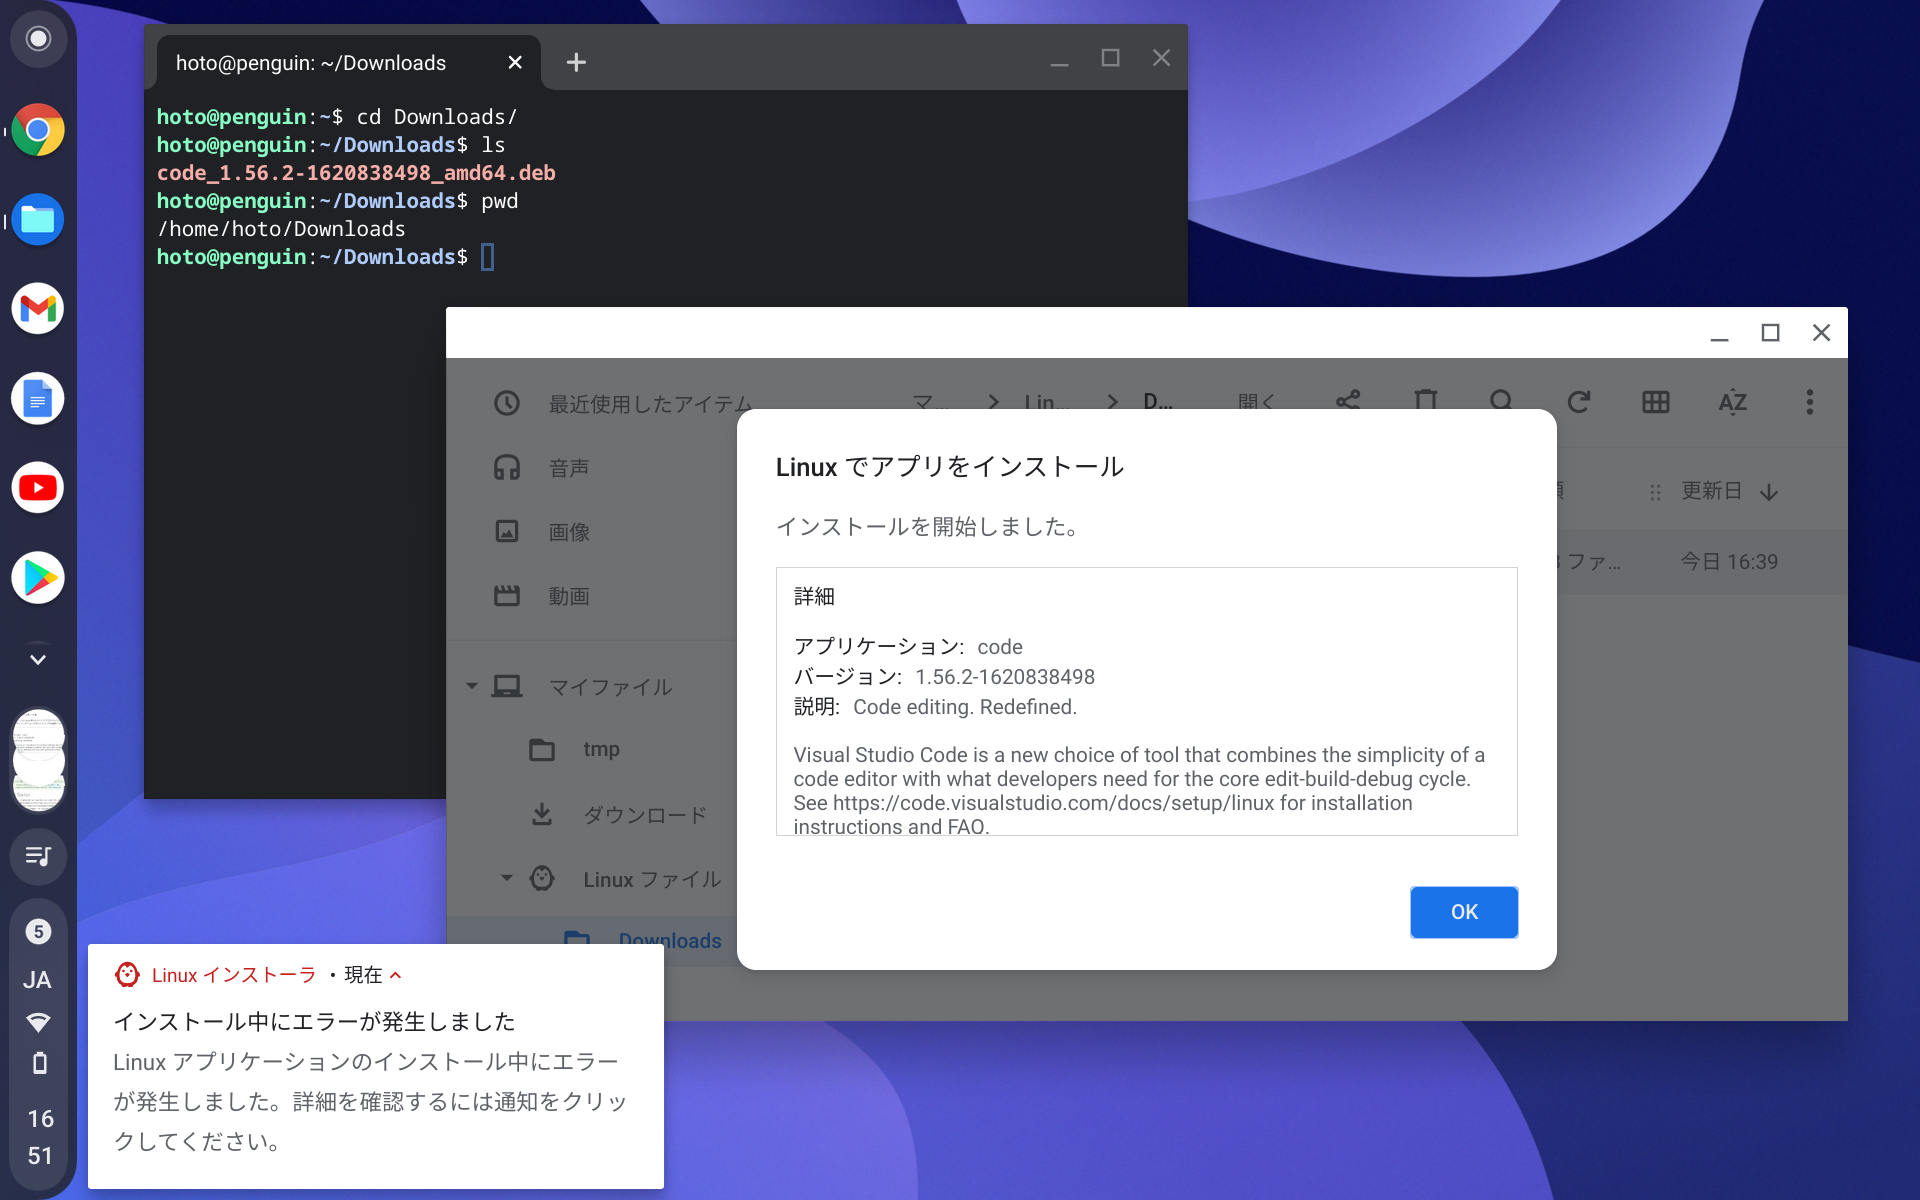
Task: Switch to thumbnail grid view in Files
Action: pos(1655,402)
